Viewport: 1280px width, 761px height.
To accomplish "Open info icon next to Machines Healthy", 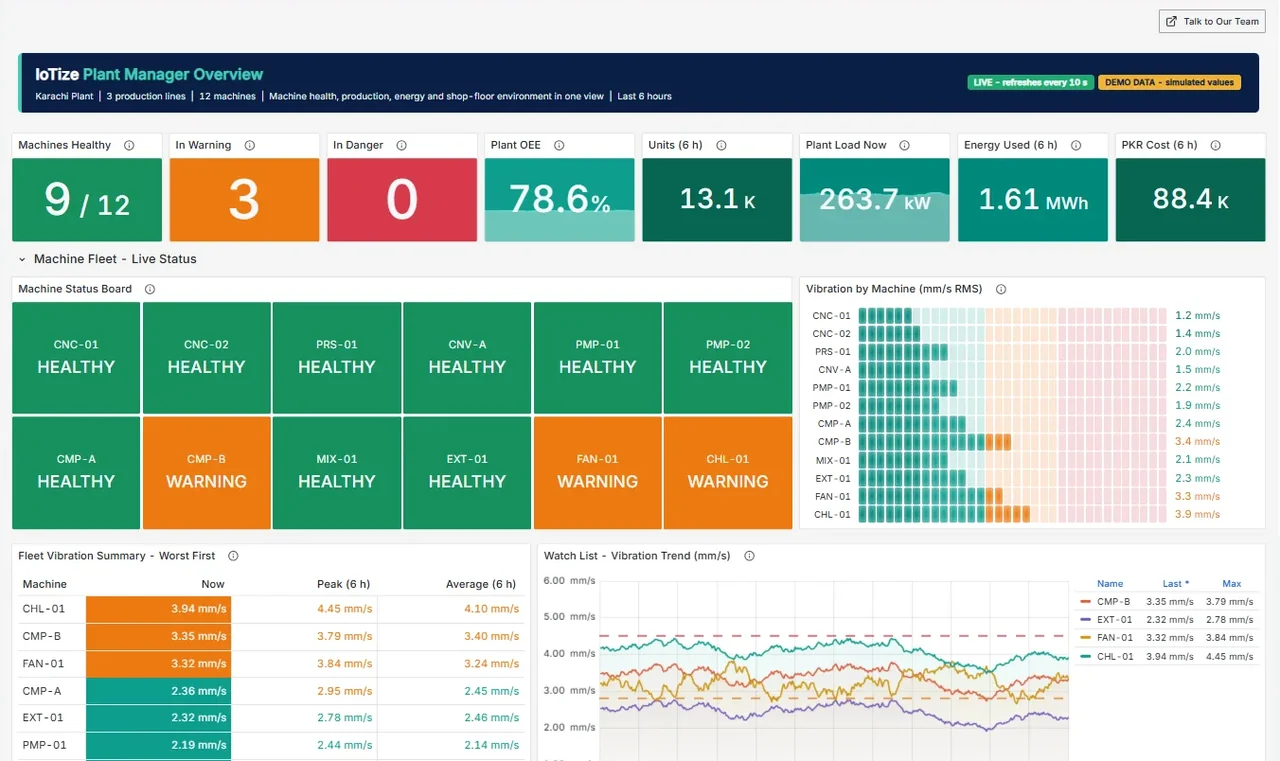I will coord(129,145).
